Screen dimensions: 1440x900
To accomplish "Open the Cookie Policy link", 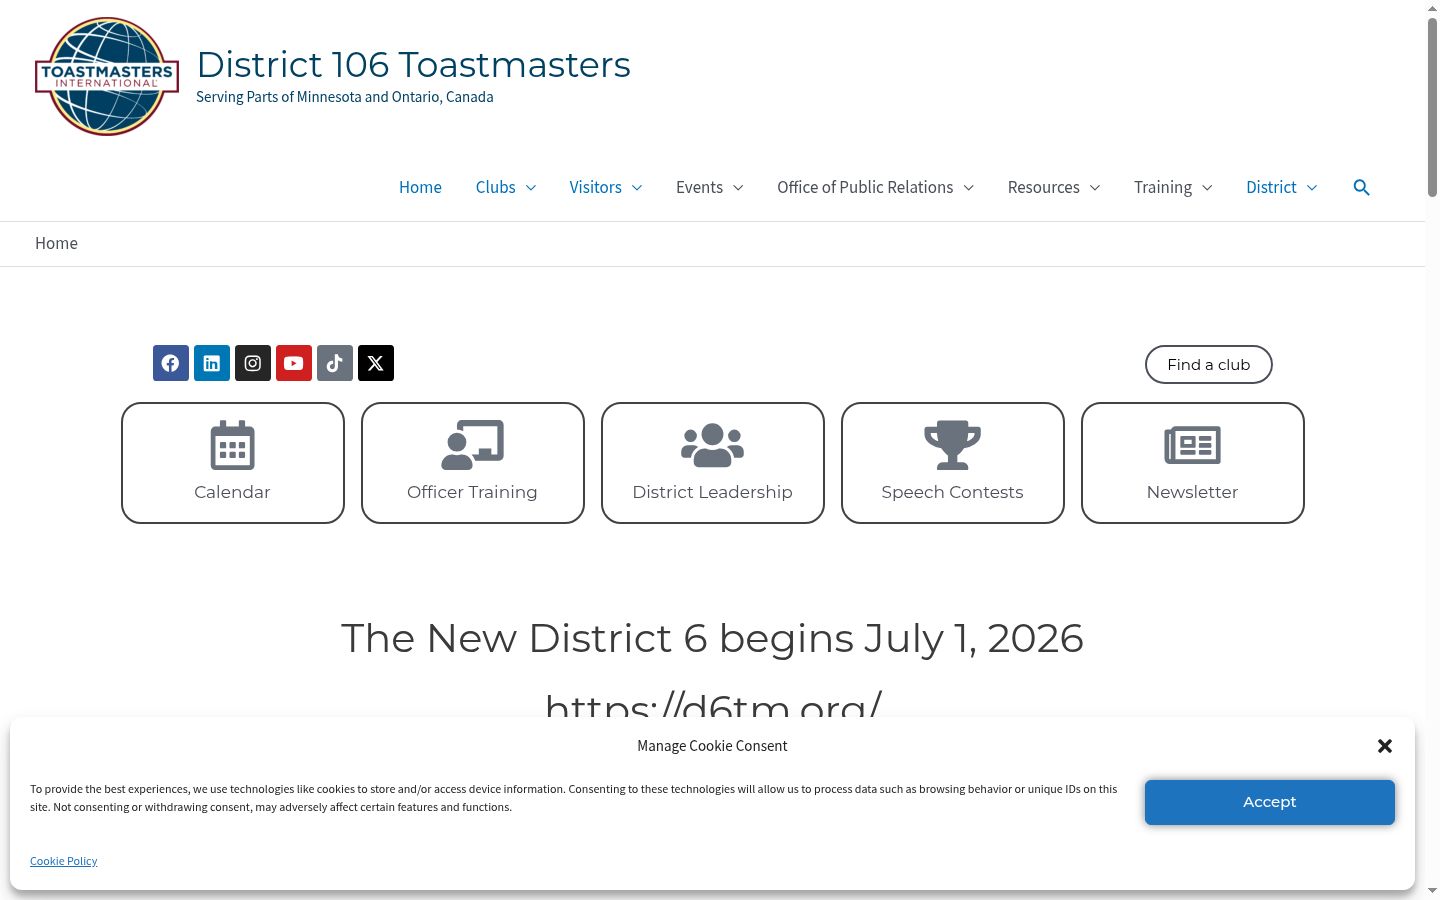I will 64,861.
